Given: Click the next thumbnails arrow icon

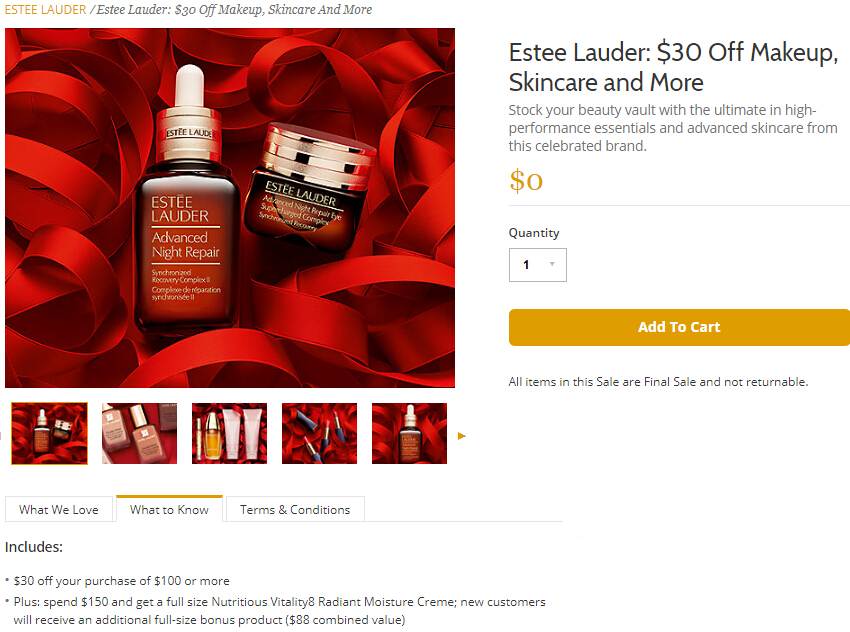Looking at the screenshot, I should [x=462, y=435].
